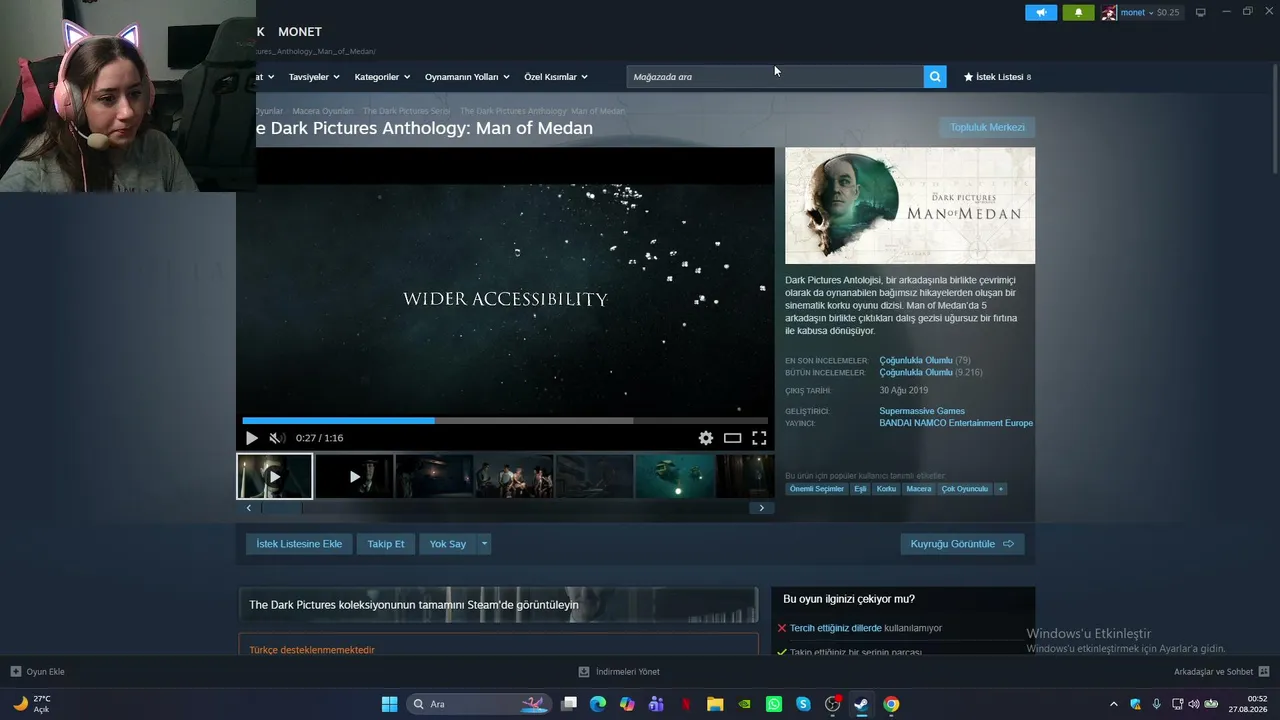The image size is (1280, 720).
Task: Expand the Tavsiyeler menu
Action: click(x=314, y=77)
